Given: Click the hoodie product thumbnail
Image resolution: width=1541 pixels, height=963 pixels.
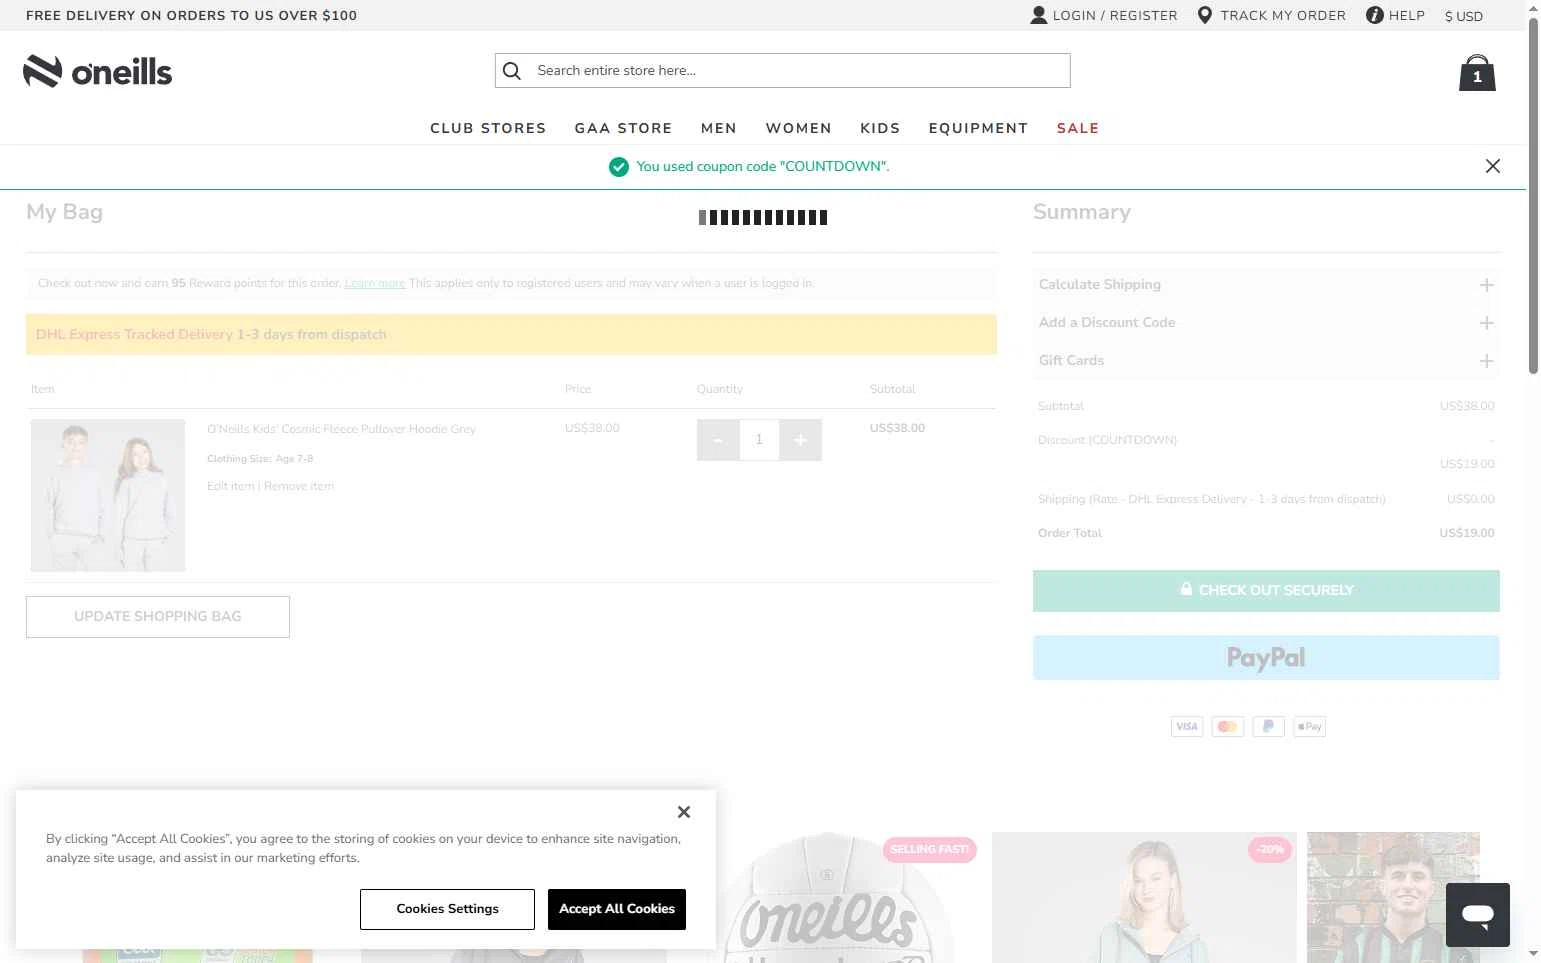Looking at the screenshot, I should (x=108, y=495).
